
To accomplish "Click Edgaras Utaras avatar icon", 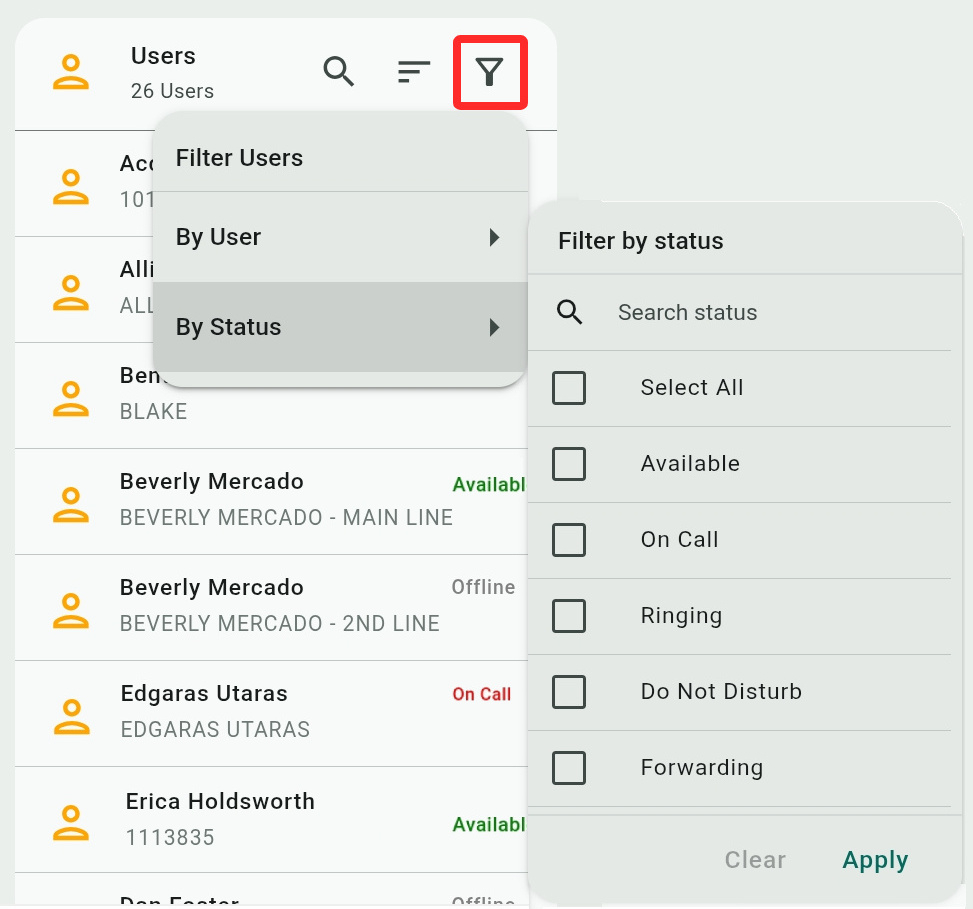I will tap(71, 717).
